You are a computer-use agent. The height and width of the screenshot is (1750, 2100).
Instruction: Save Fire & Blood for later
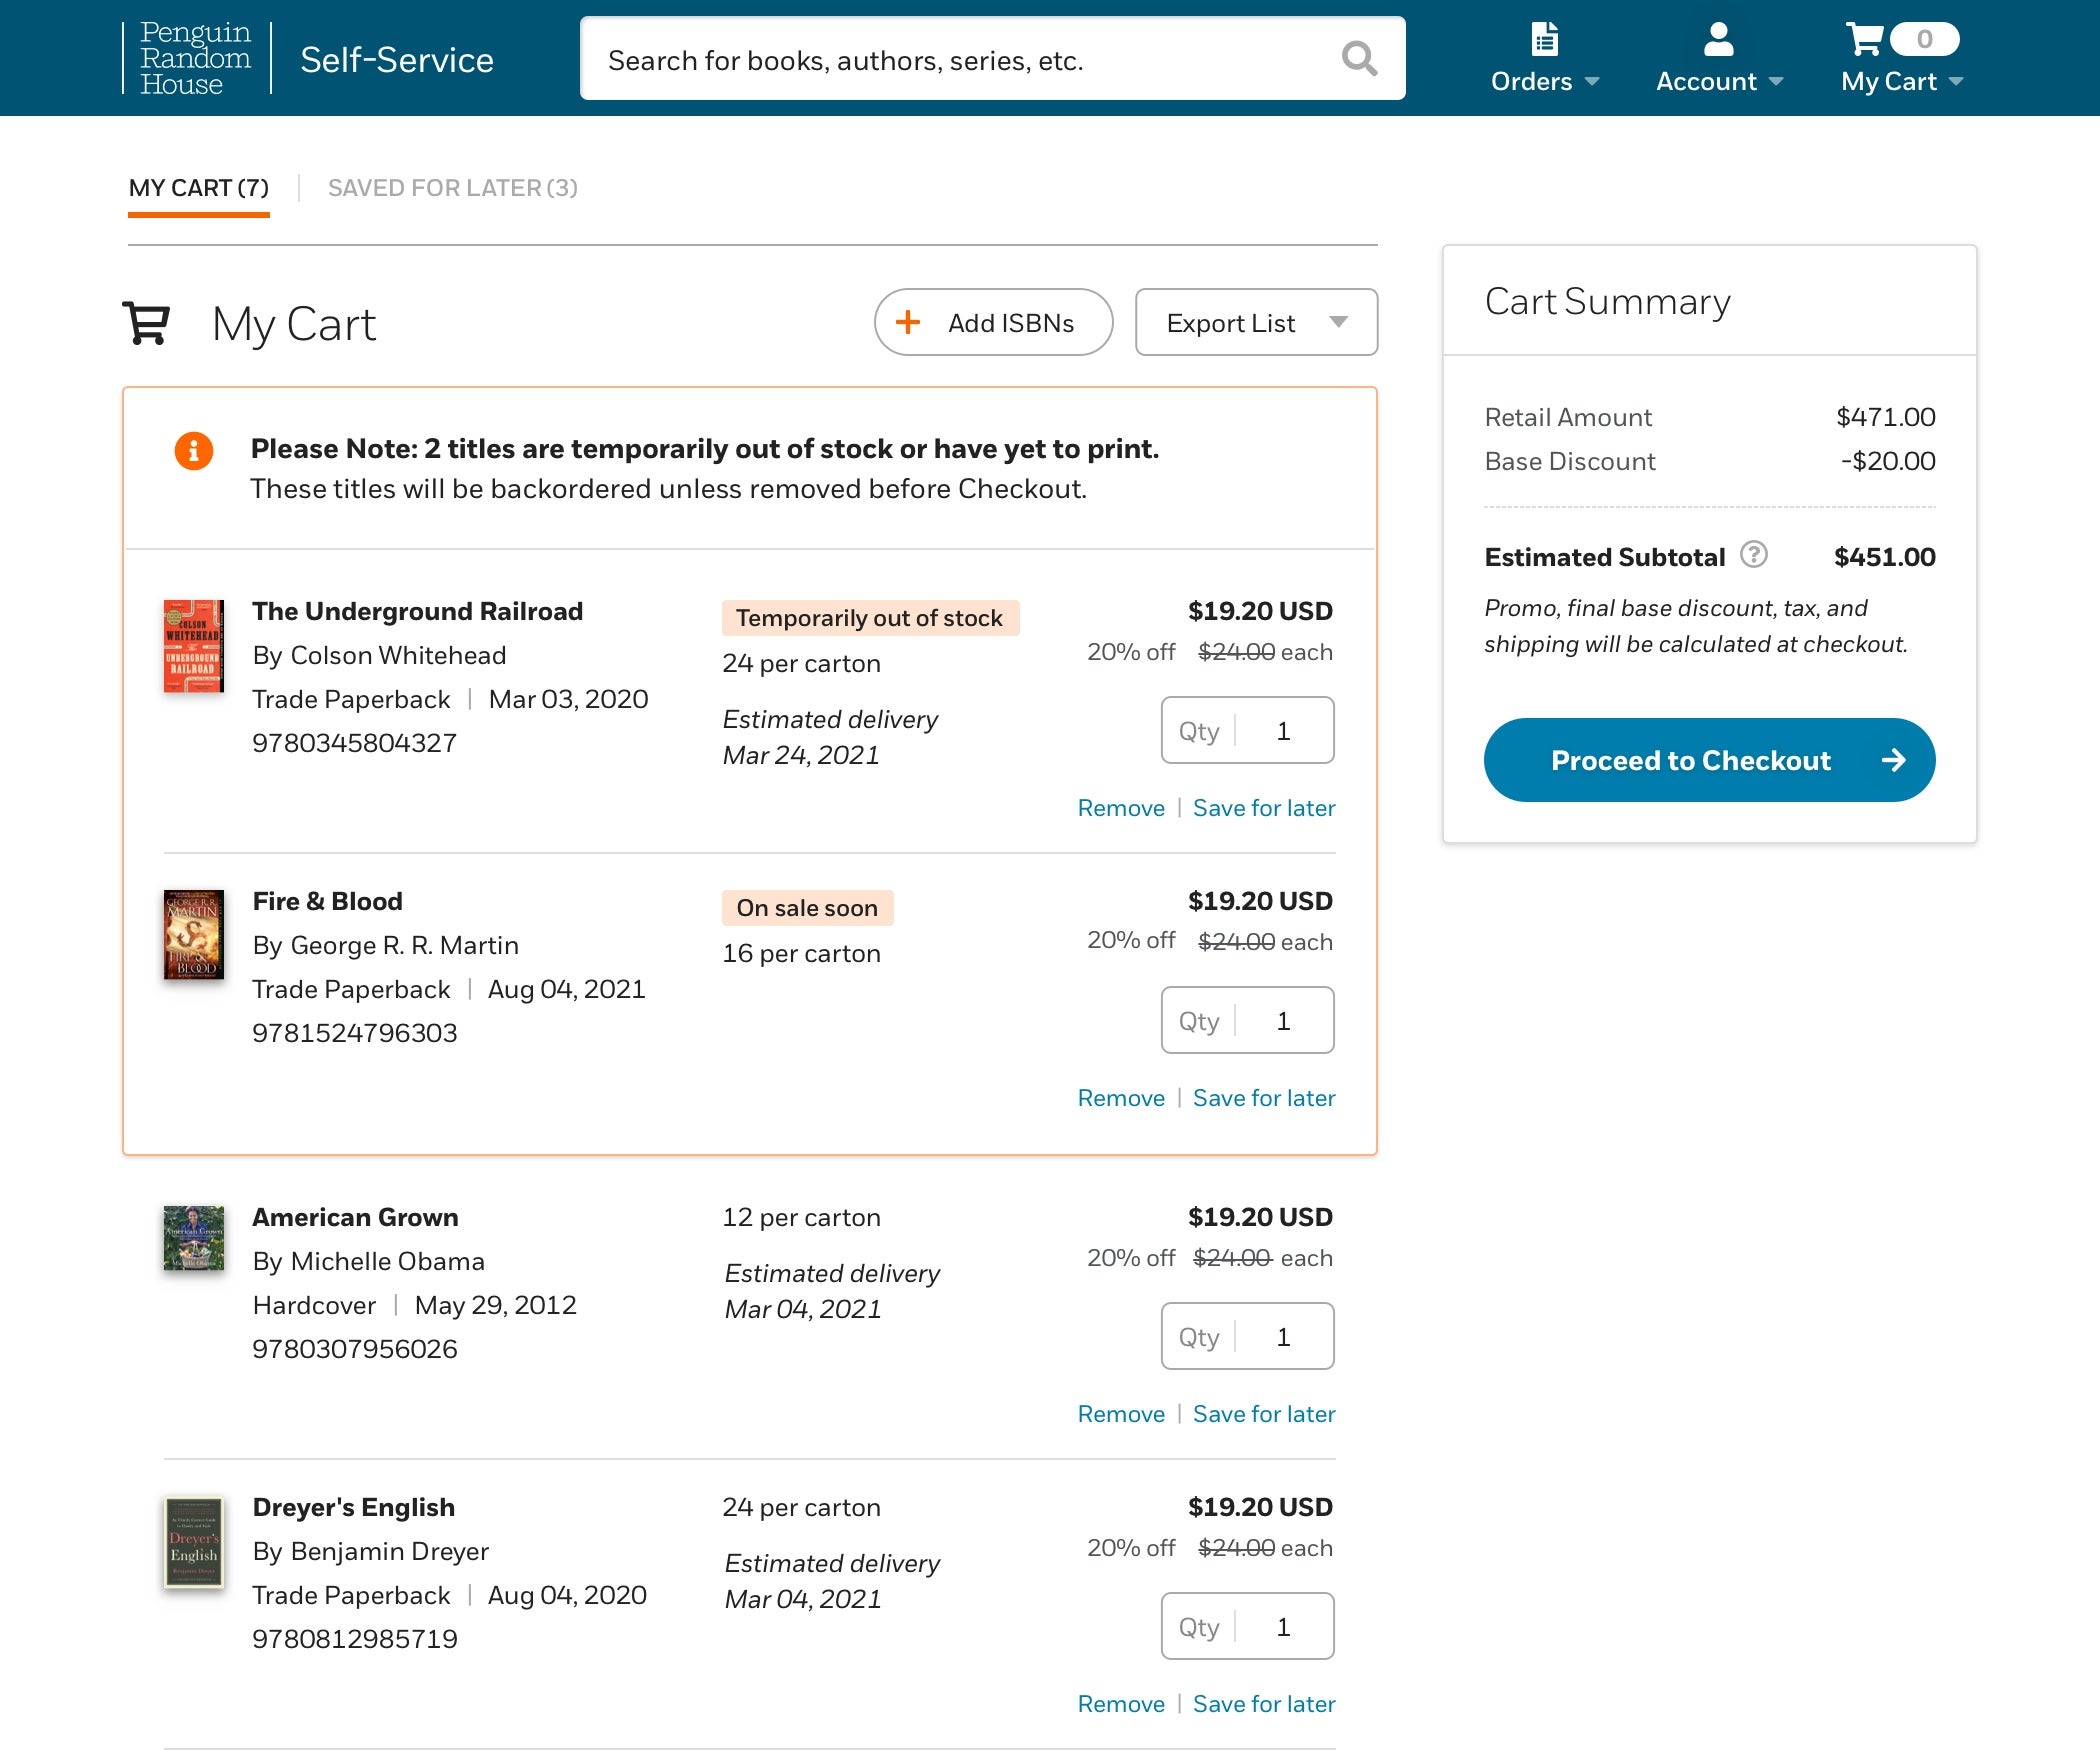(x=1264, y=1098)
